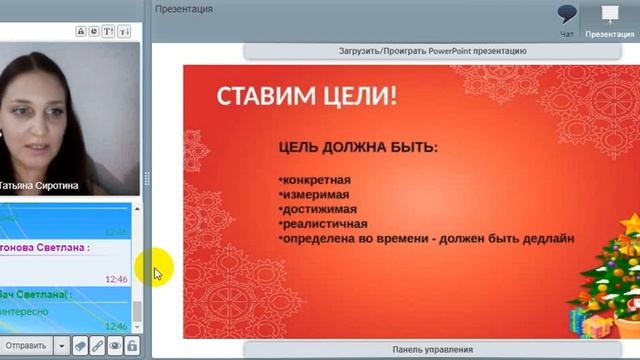Open the Чат panel icon
Viewport: 640px width, 360px height.
pos(567,21)
